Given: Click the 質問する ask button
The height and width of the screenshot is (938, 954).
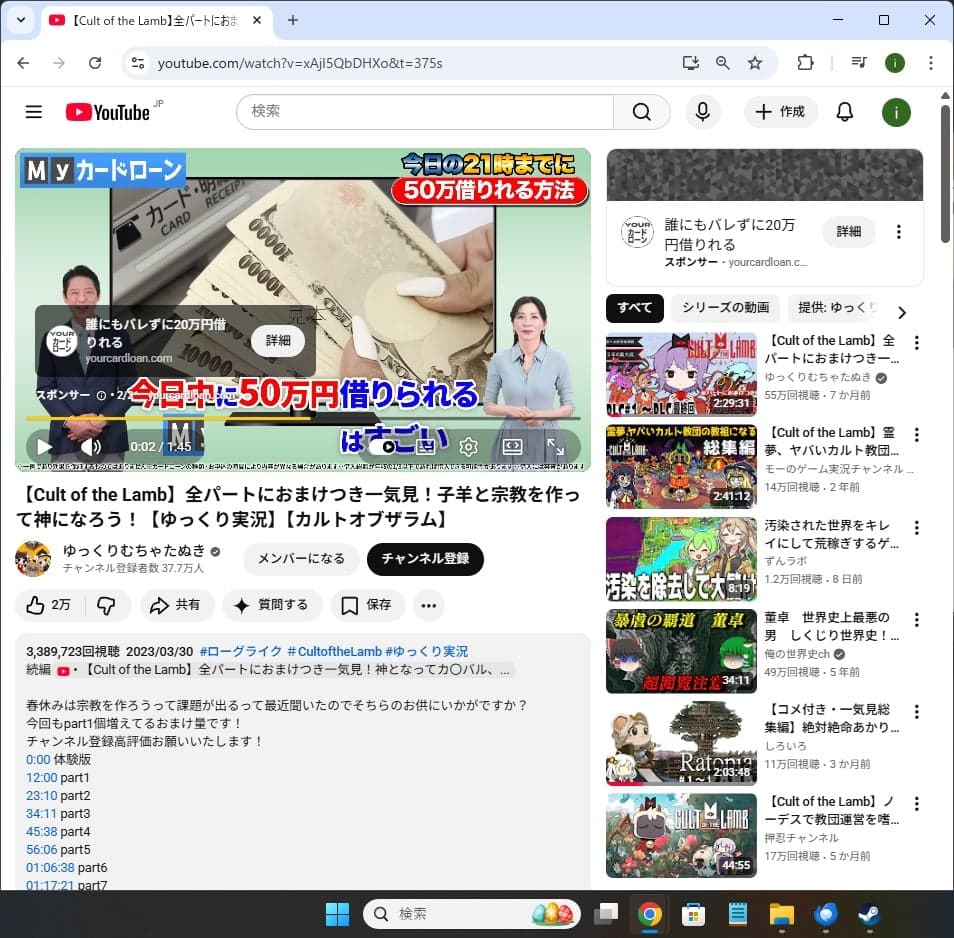Looking at the screenshot, I should (x=272, y=605).
